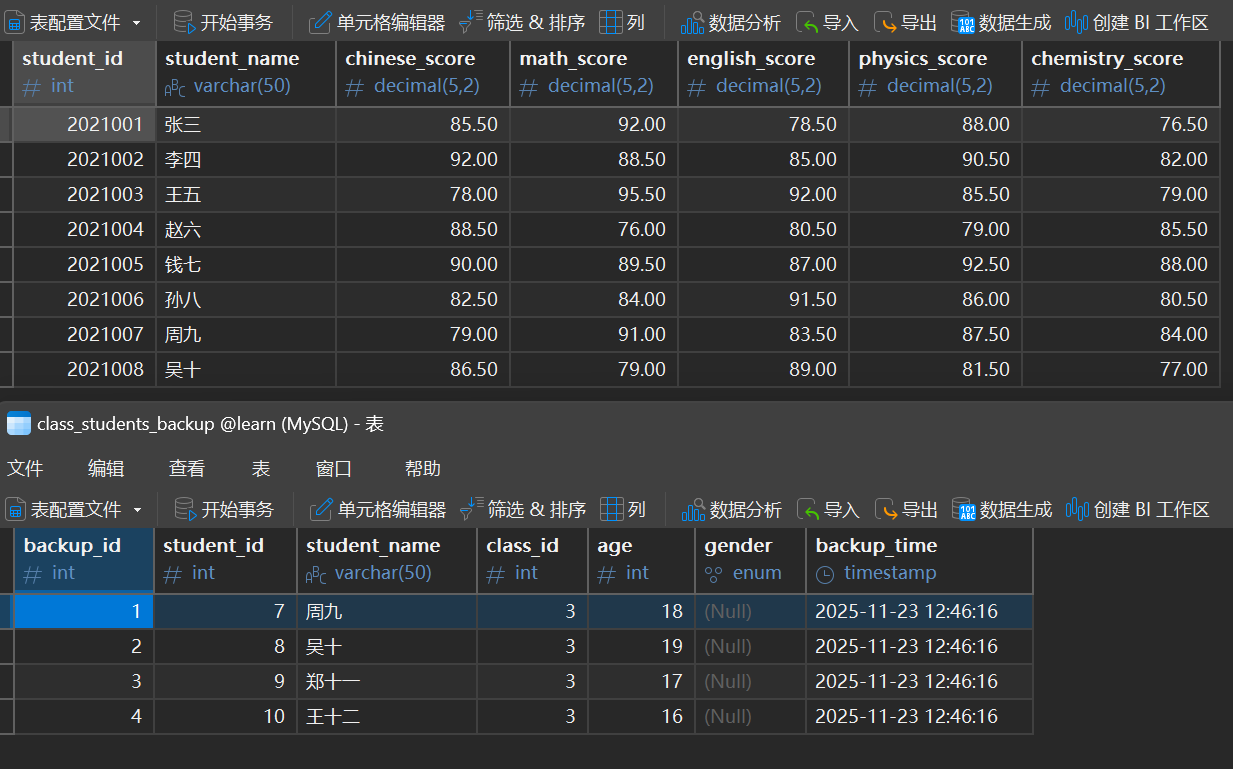Click the math_score column header
The image size is (1233, 769).
(594, 73)
